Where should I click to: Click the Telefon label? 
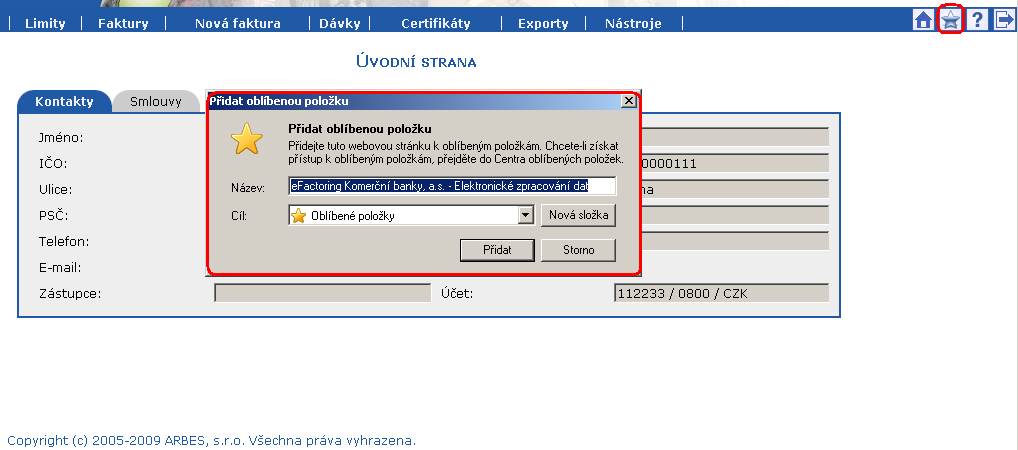[64, 242]
